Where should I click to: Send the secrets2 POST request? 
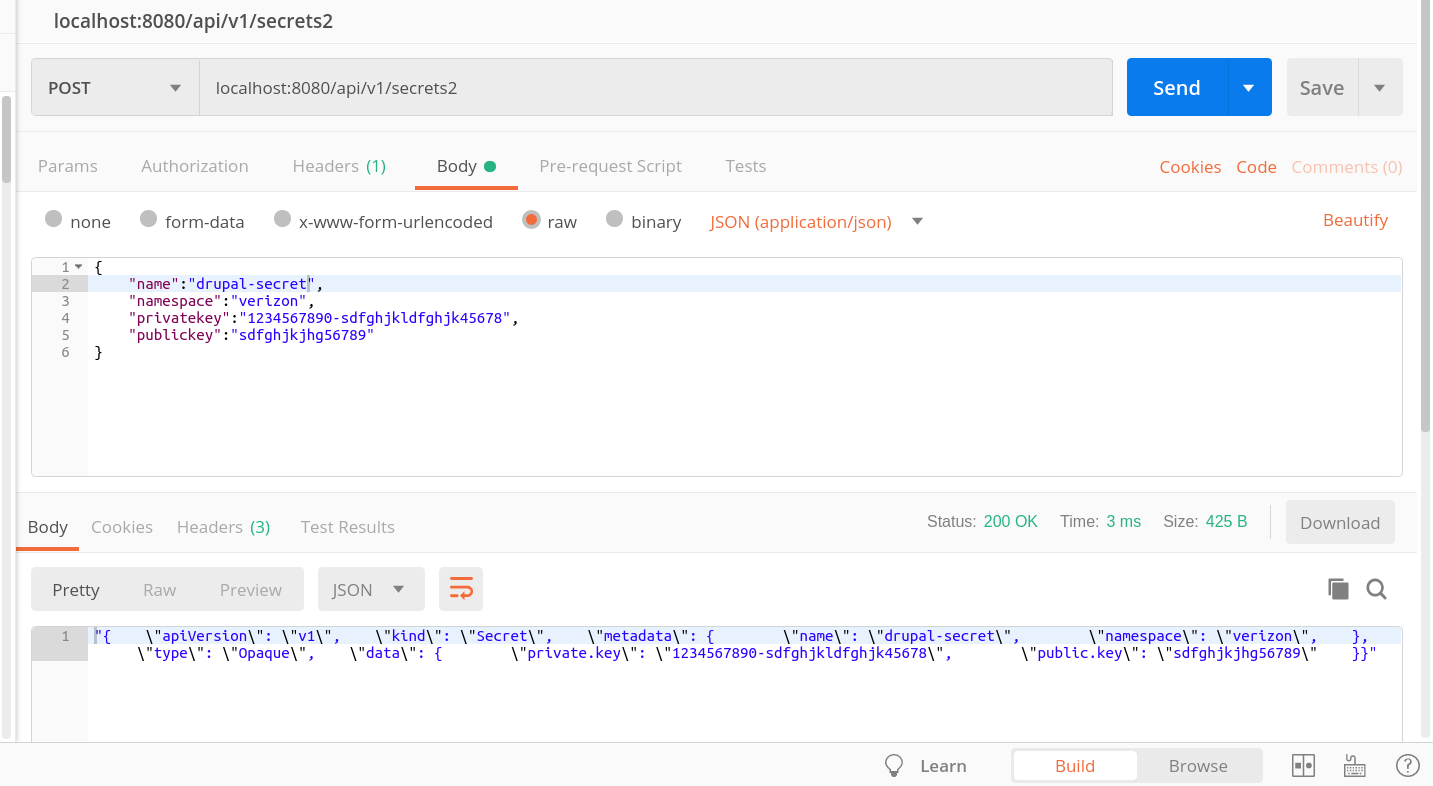coord(1176,87)
